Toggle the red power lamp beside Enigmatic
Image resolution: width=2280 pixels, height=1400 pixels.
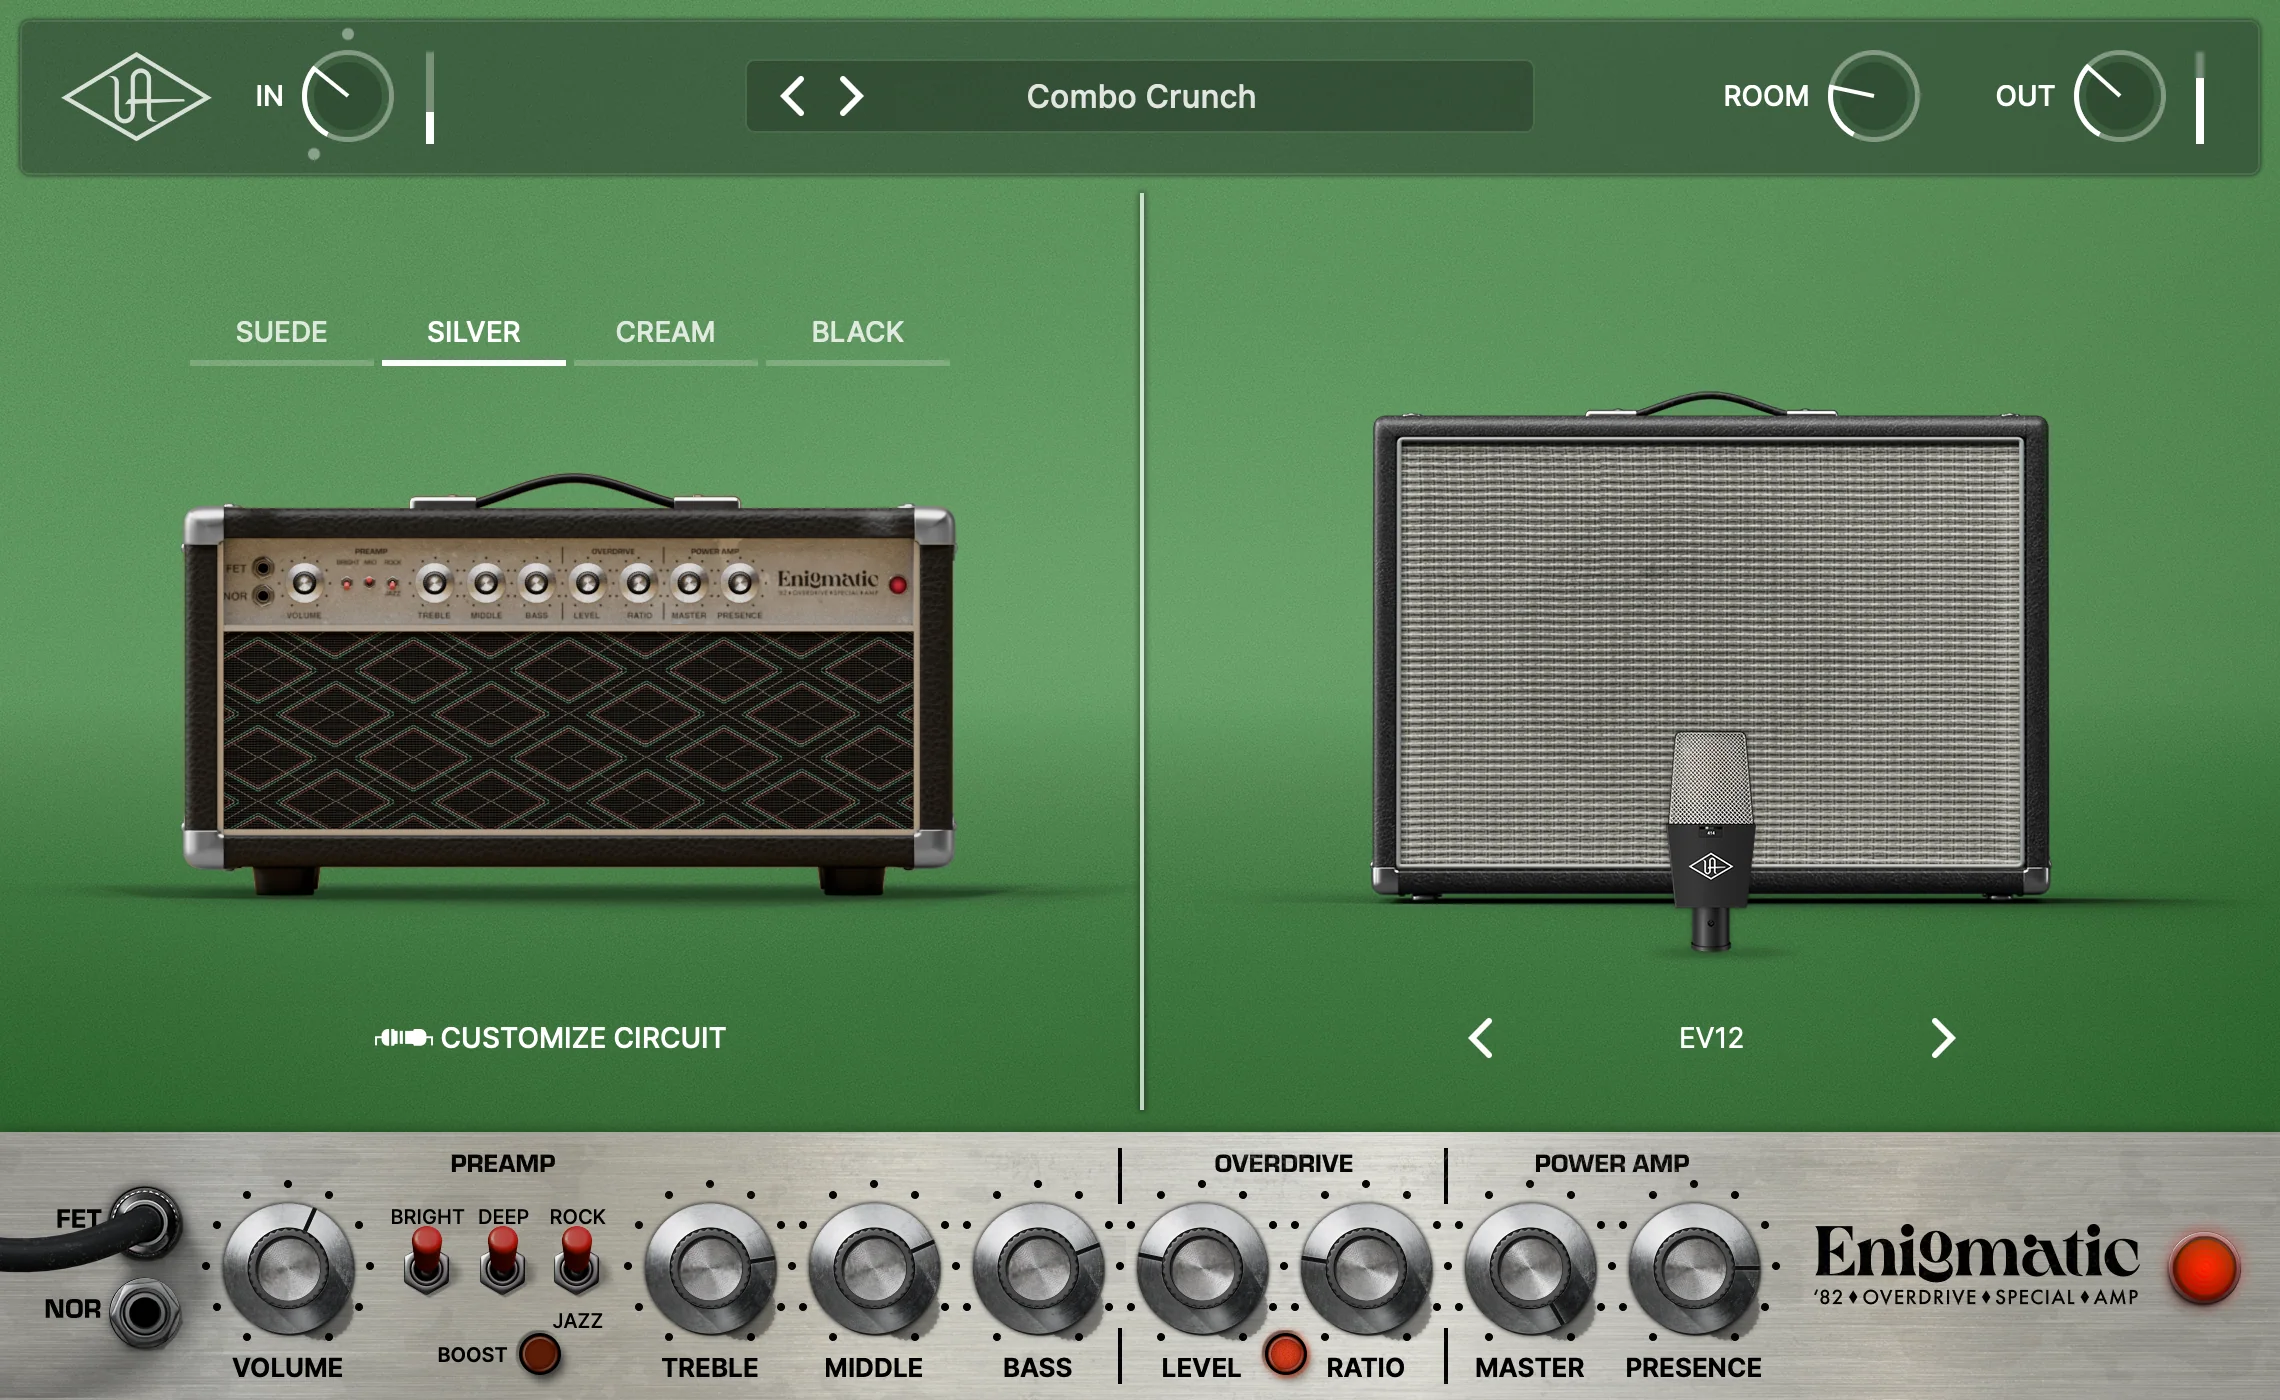click(2204, 1269)
